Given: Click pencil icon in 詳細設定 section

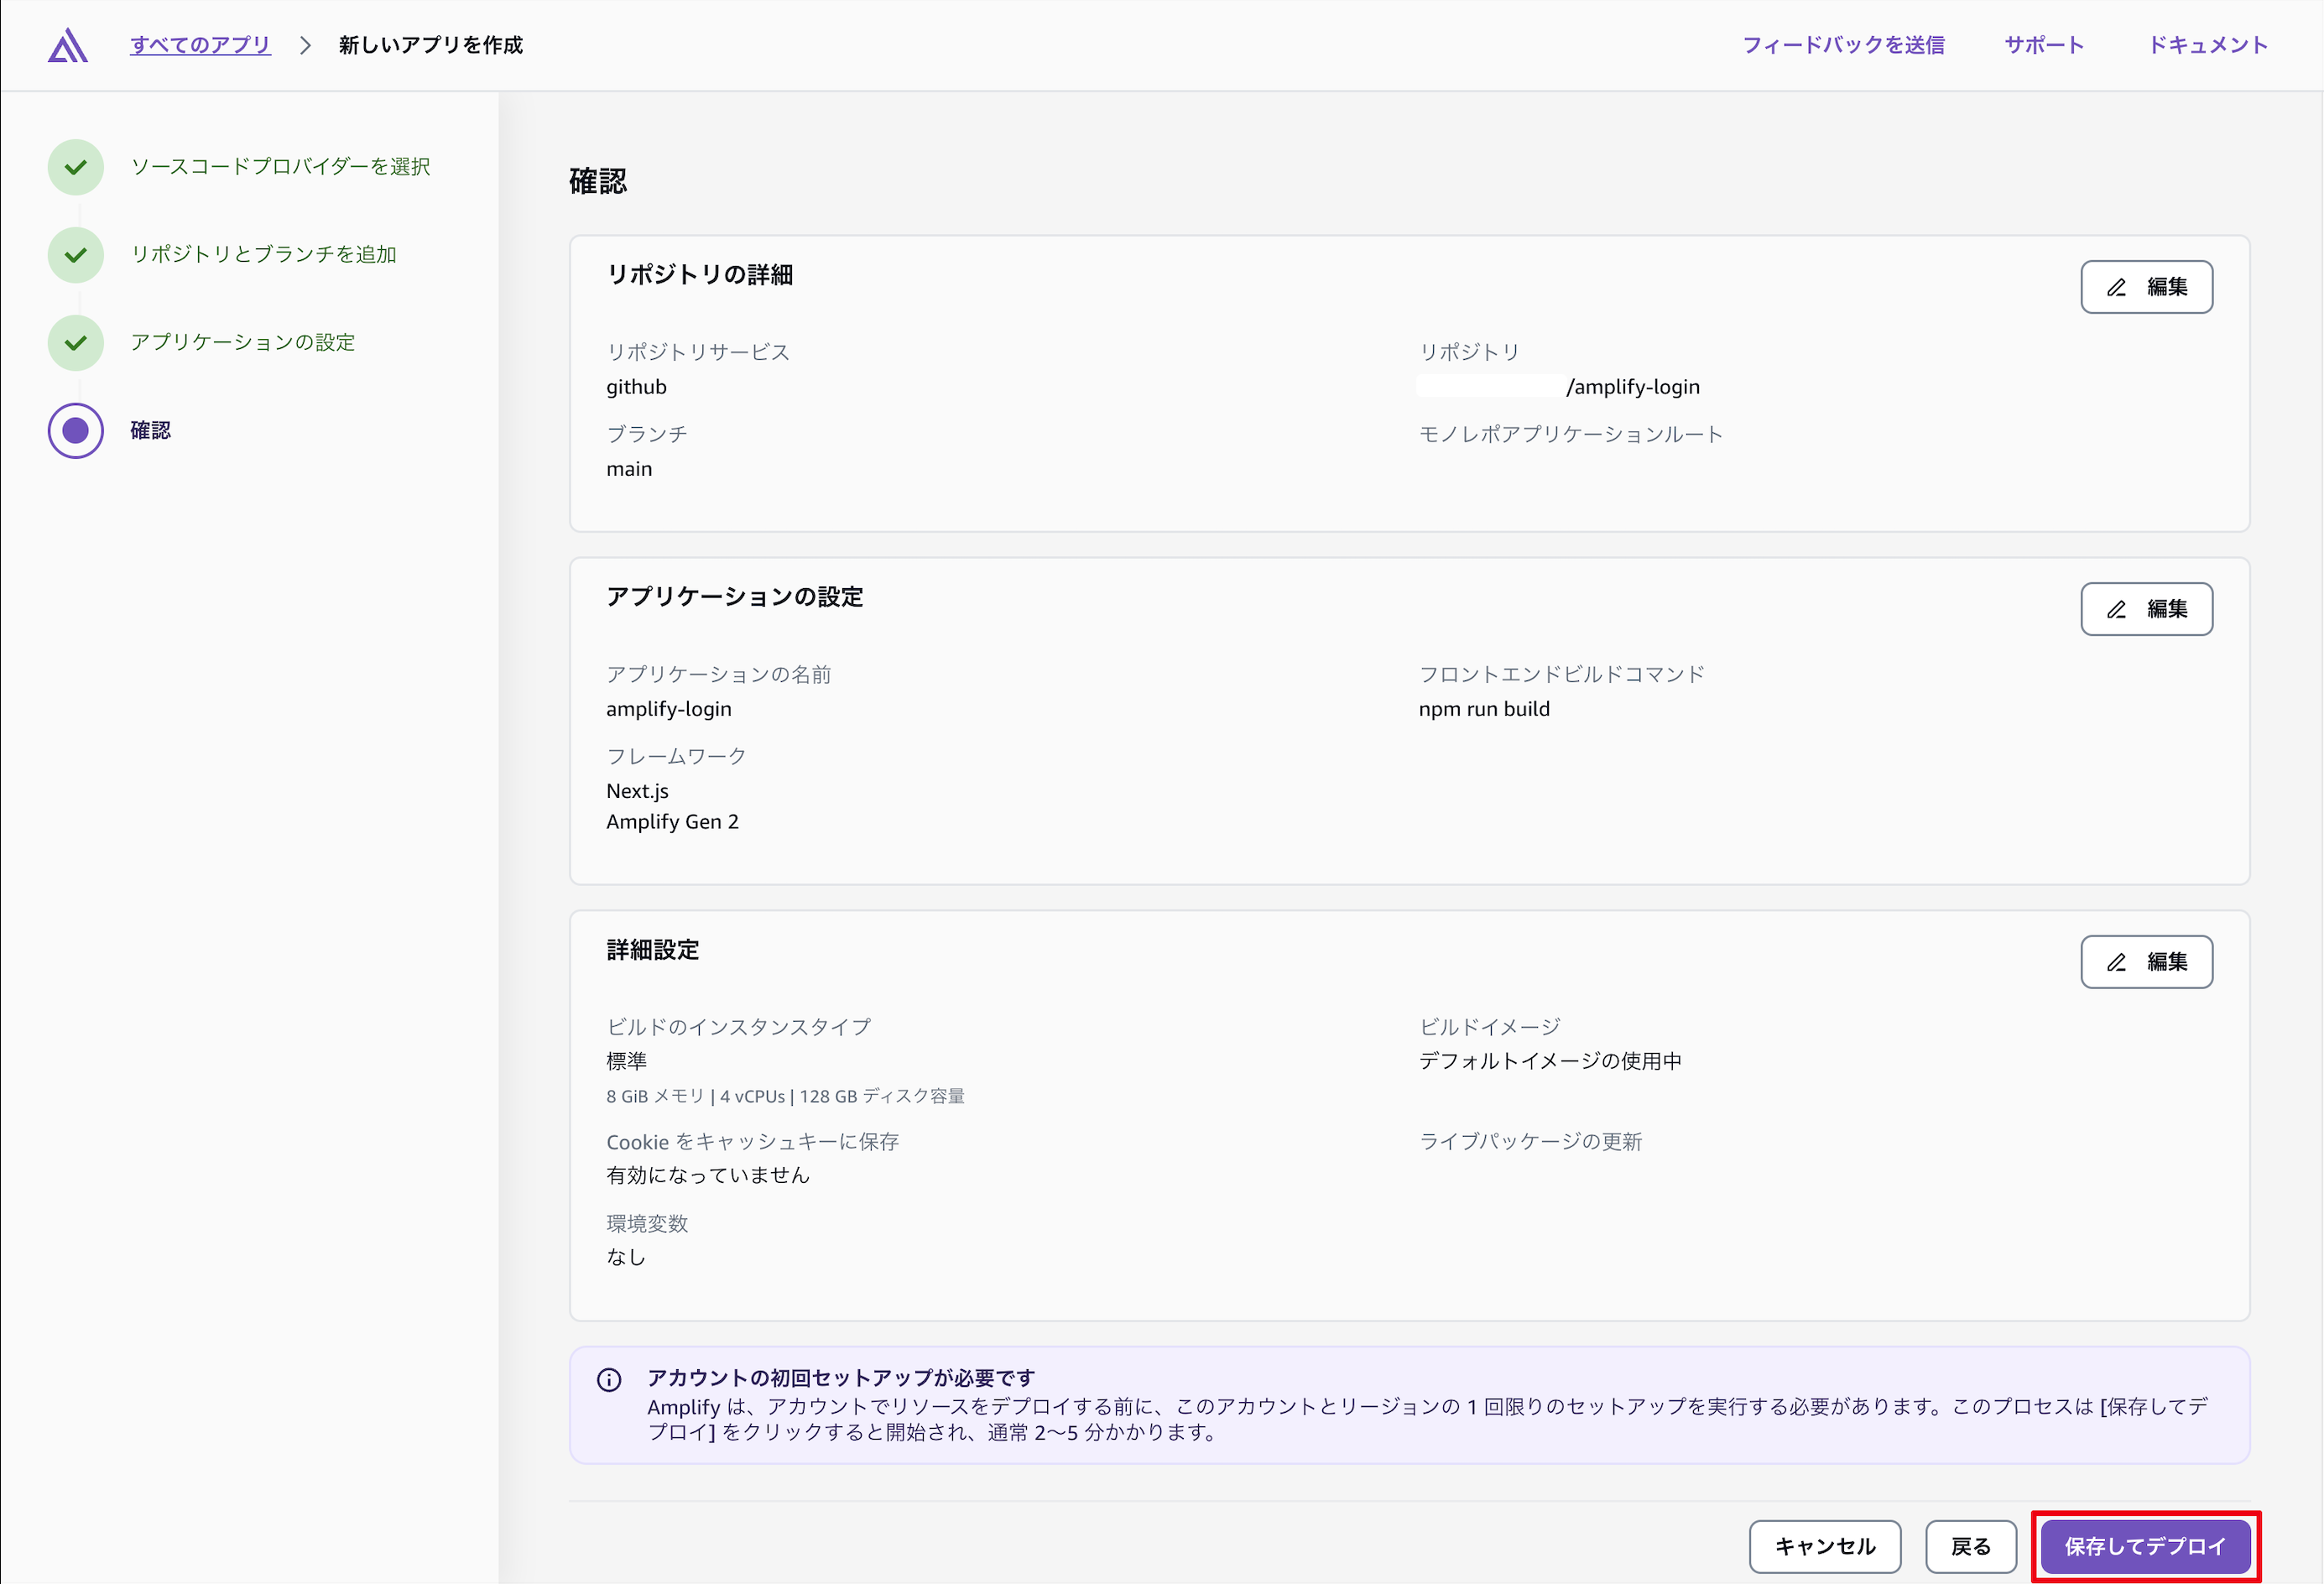Looking at the screenshot, I should [2116, 963].
